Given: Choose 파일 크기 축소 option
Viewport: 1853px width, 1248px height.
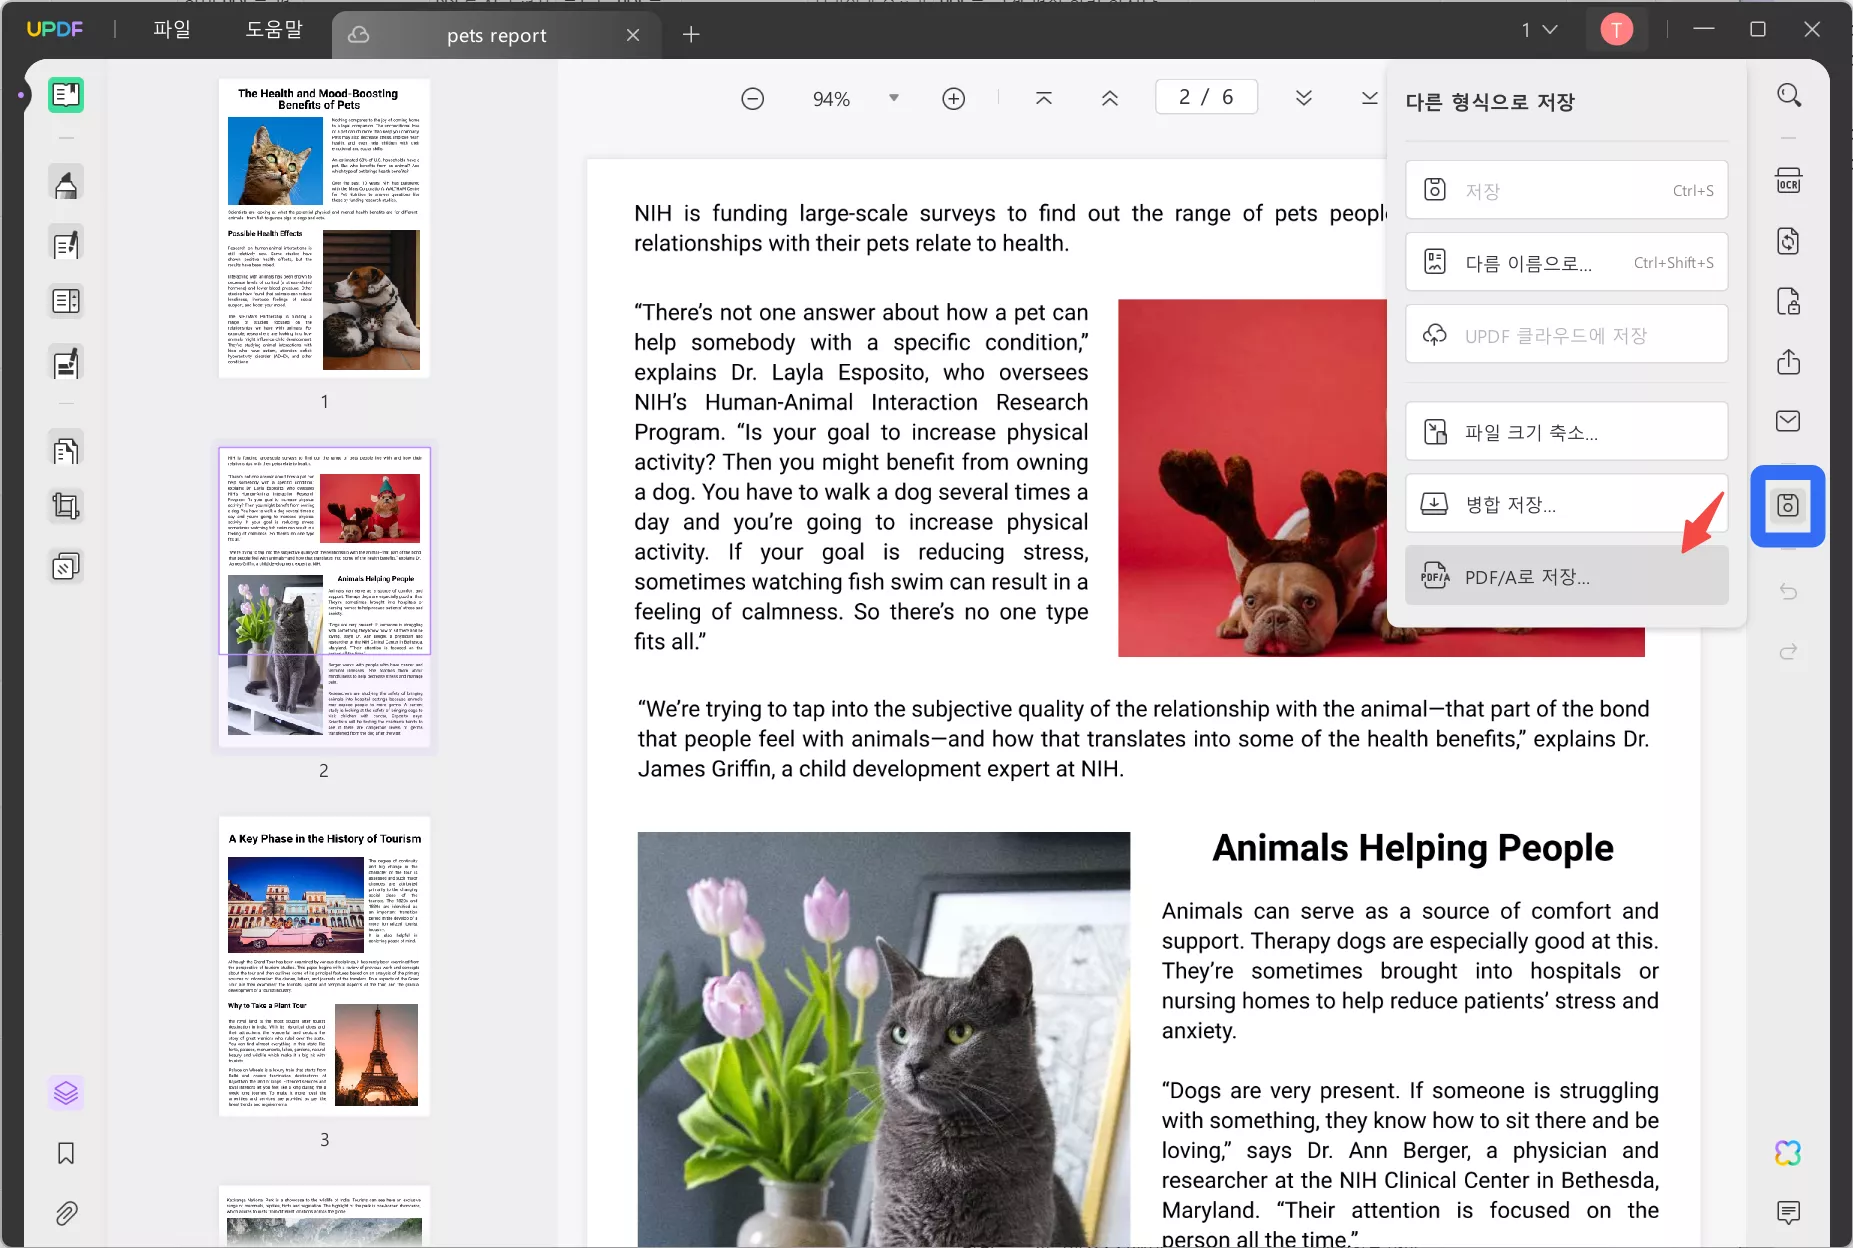Looking at the screenshot, I should pos(1566,432).
